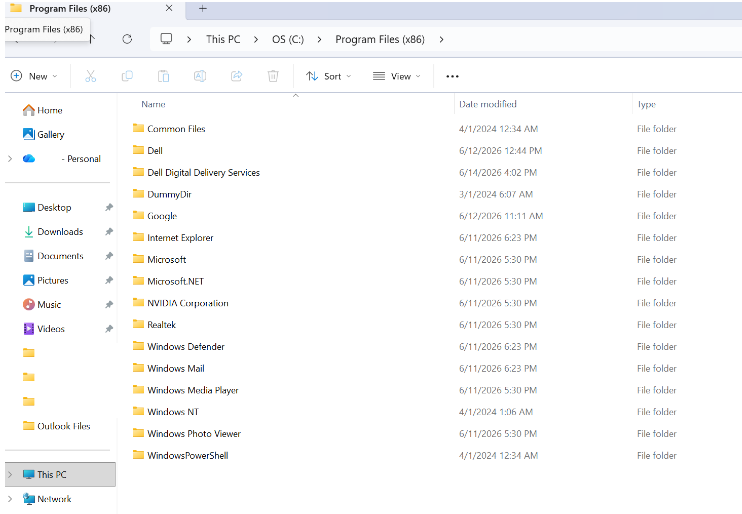Open the New dropdown menu
The width and height of the screenshot is (742, 514).
pos(34,76)
